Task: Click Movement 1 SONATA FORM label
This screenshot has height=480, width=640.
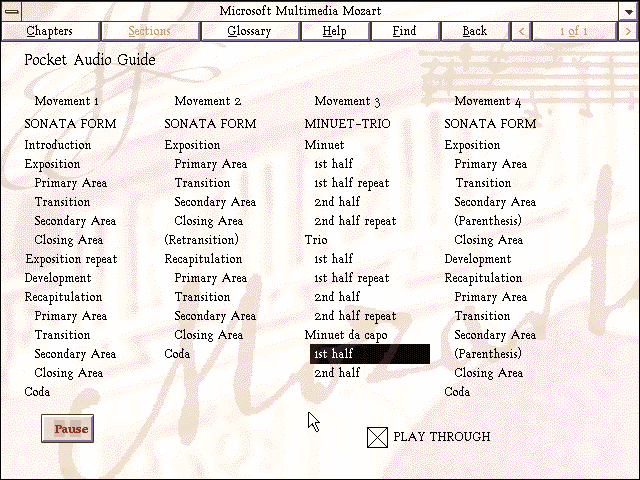Action: (x=70, y=124)
